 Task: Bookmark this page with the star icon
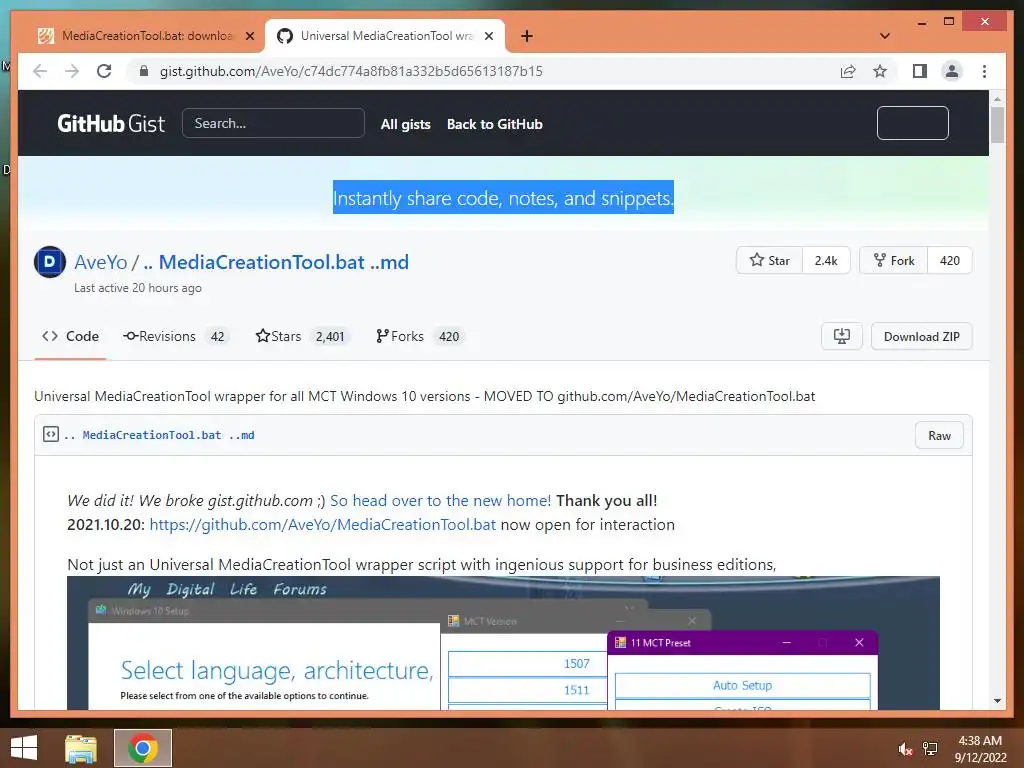880,71
